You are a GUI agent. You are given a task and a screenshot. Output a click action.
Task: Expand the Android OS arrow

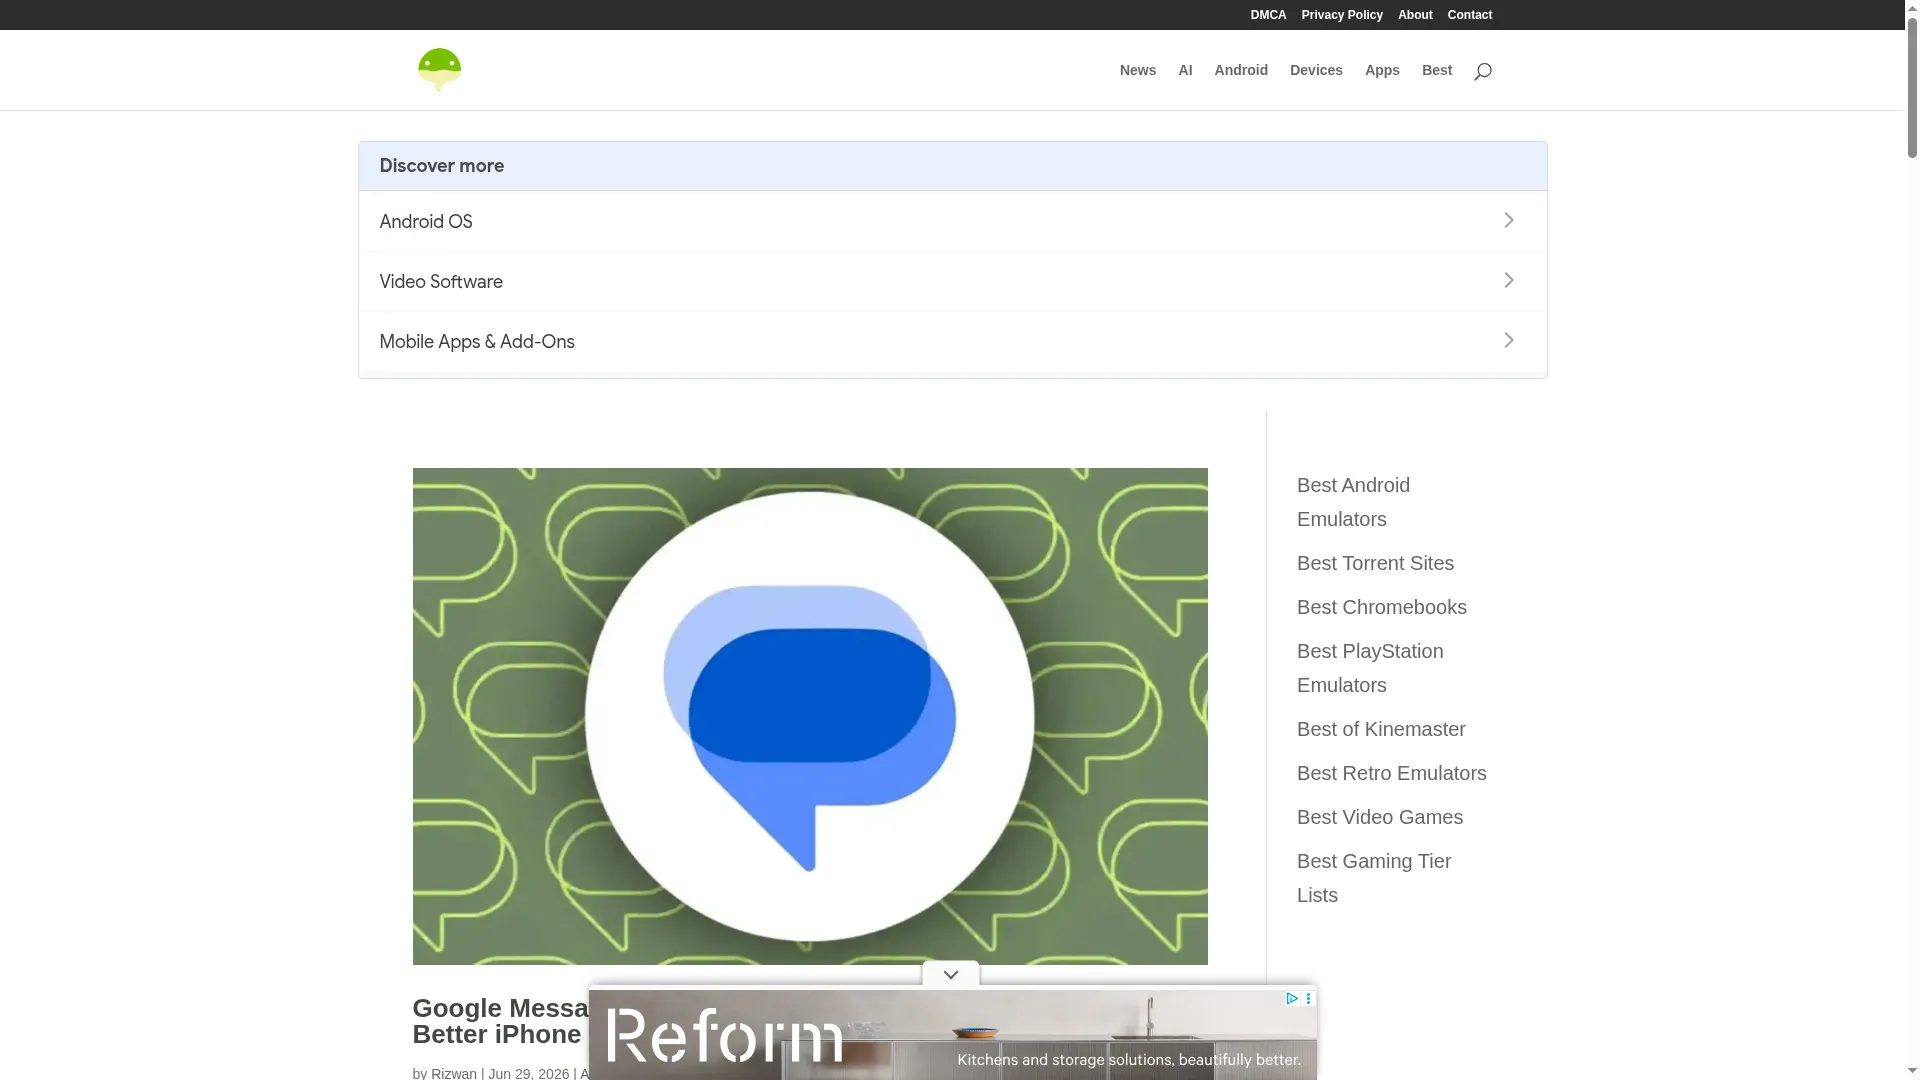click(x=1509, y=220)
